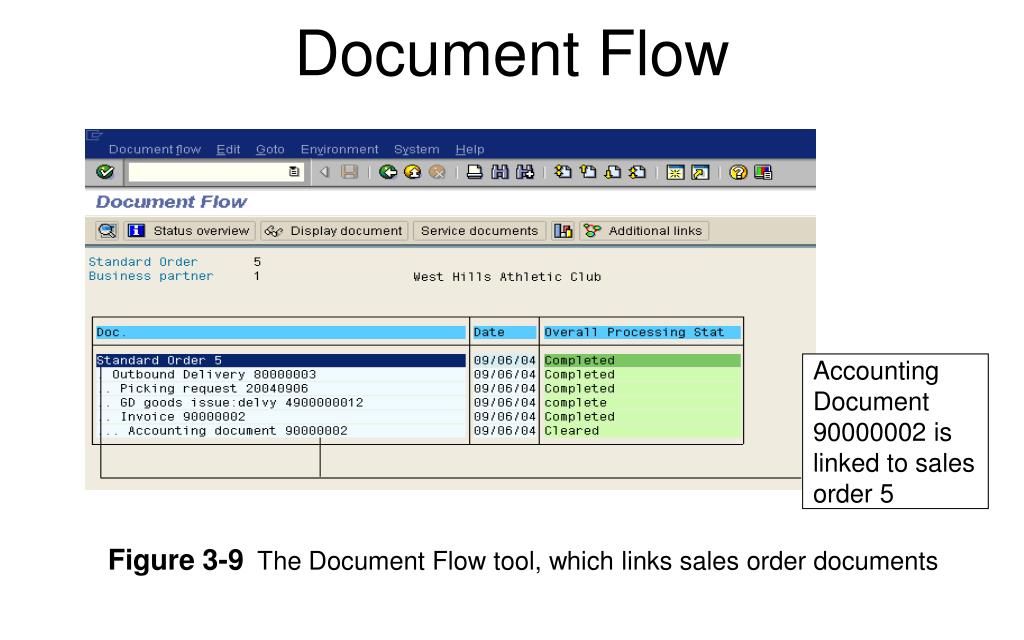Go to First Page icon
Viewport: 1024px width, 640px height.
[x=563, y=172]
